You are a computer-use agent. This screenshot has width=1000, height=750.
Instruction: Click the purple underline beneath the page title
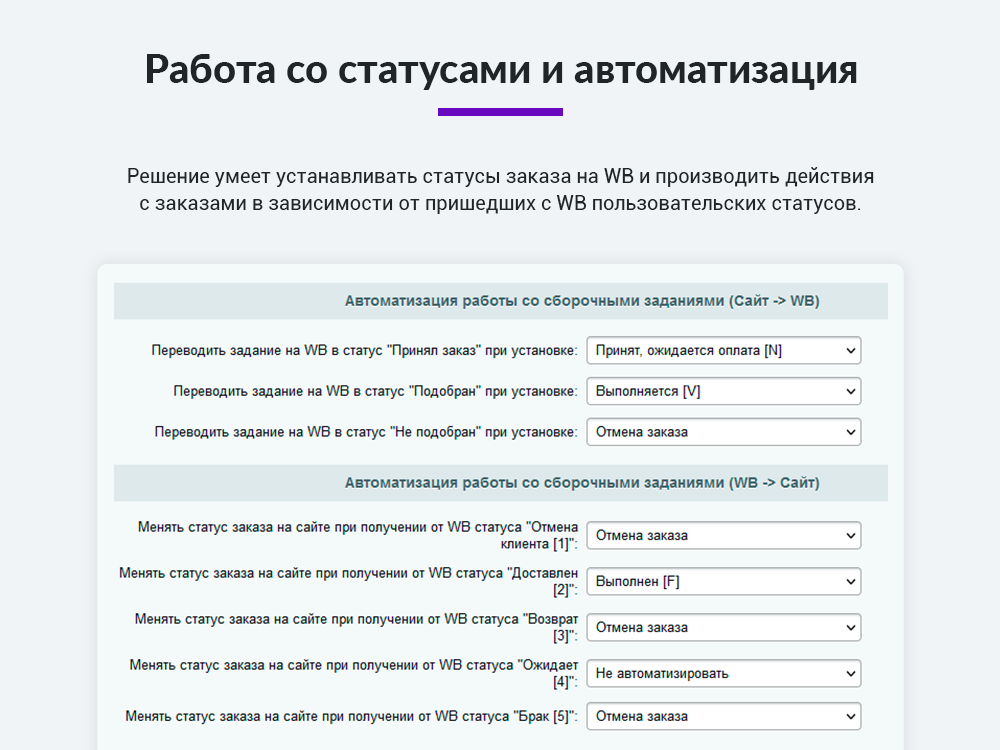pos(500,110)
